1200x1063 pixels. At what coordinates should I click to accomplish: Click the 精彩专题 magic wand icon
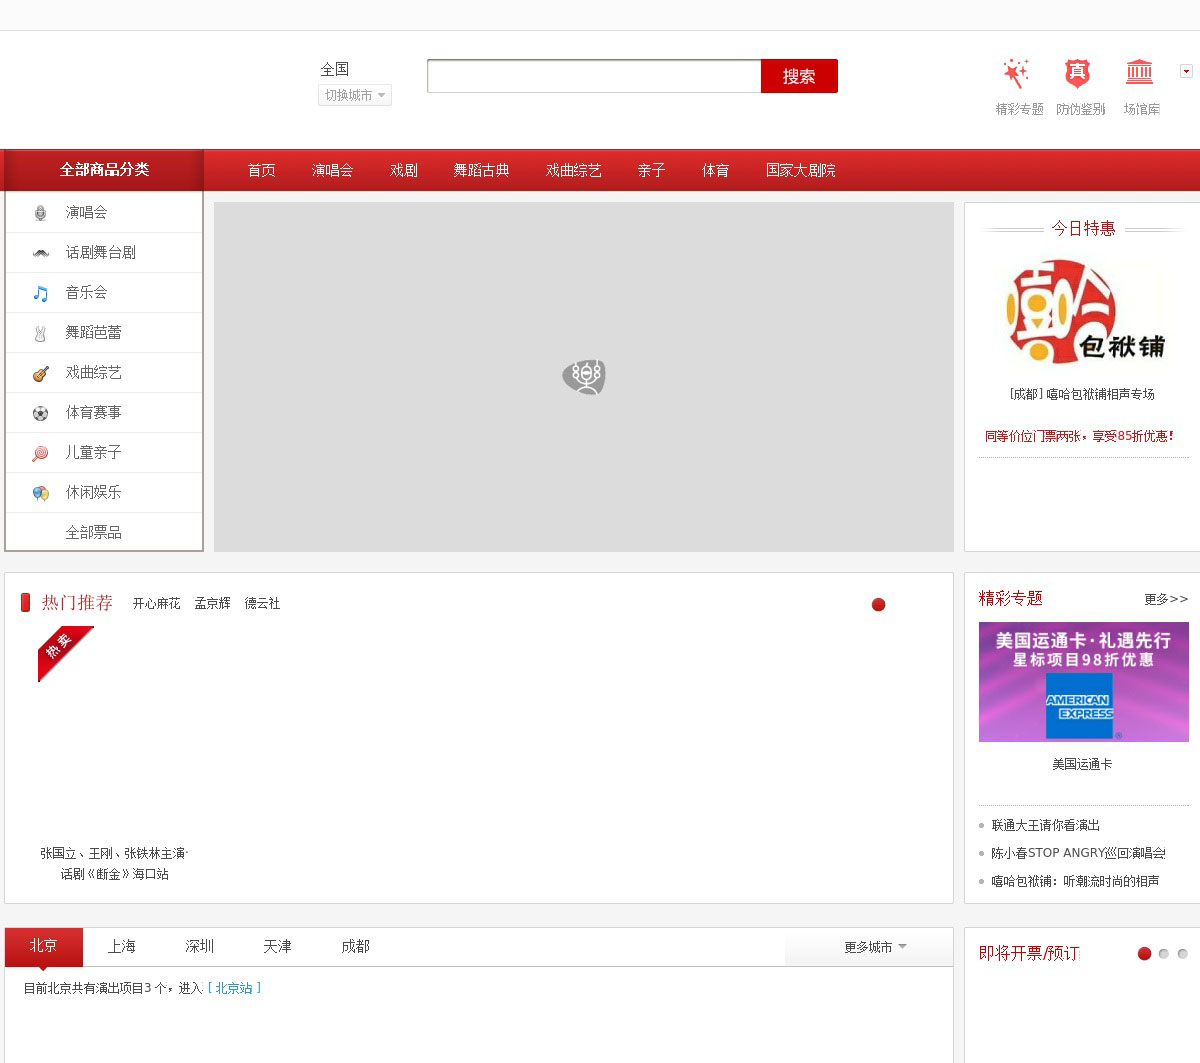[x=1016, y=73]
